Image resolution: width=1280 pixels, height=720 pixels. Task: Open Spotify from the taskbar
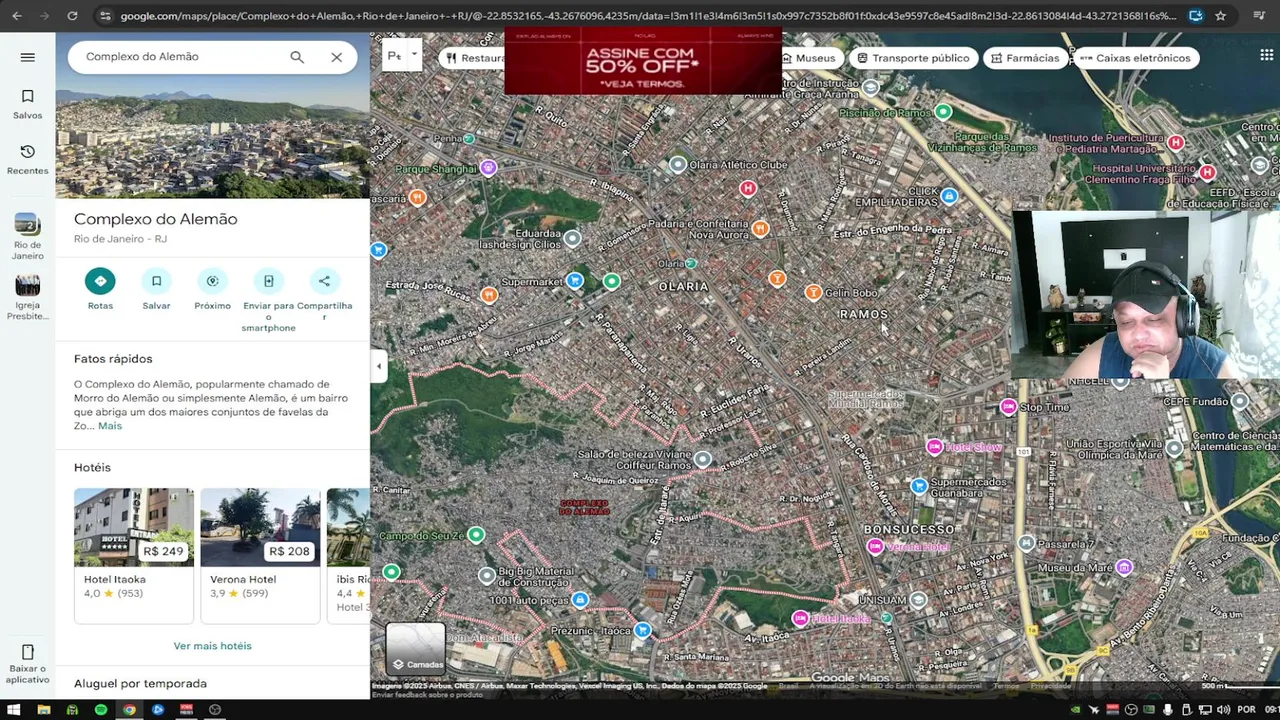(101, 710)
